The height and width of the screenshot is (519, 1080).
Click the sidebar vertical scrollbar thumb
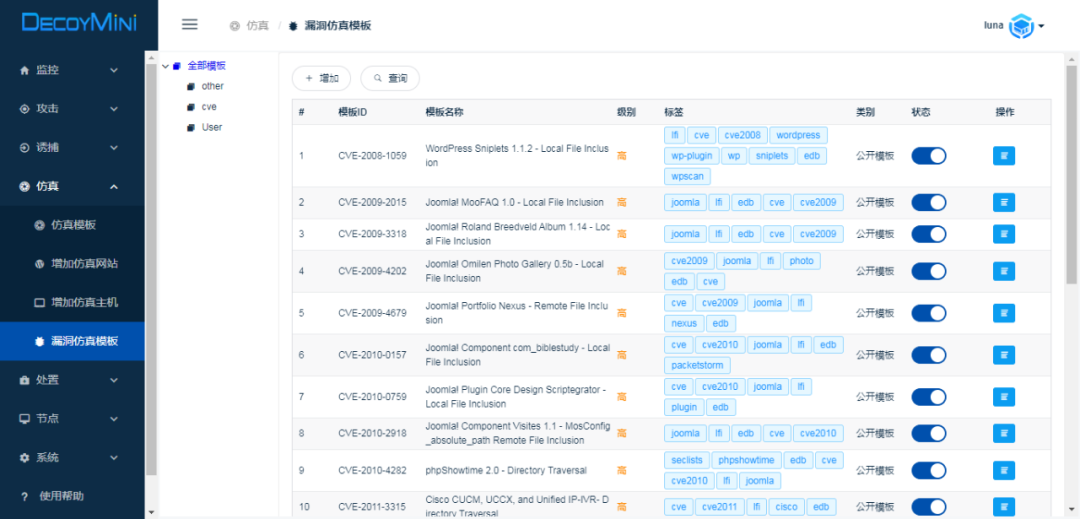pos(152,268)
